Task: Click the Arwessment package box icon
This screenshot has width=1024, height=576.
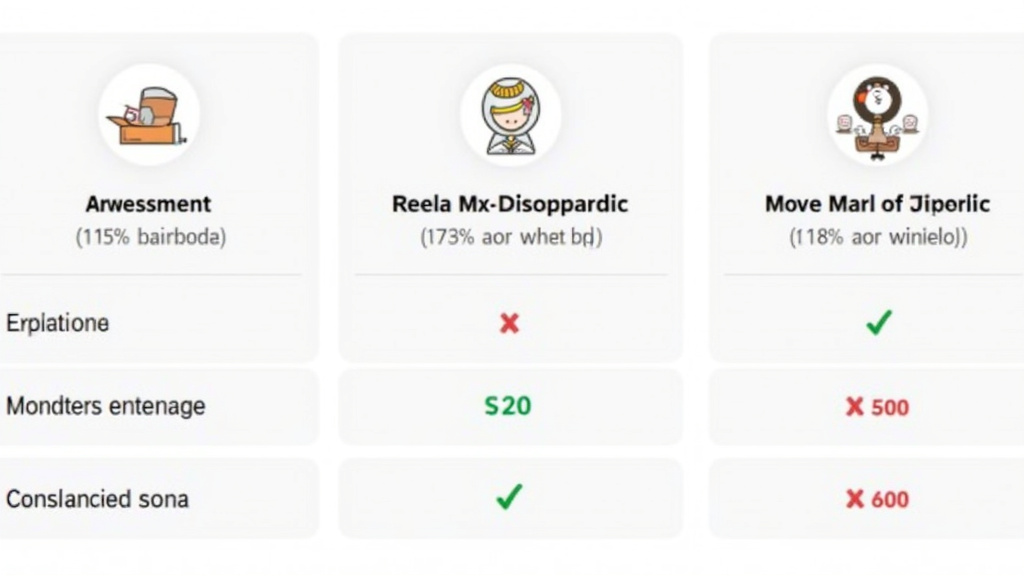Action: [148, 113]
